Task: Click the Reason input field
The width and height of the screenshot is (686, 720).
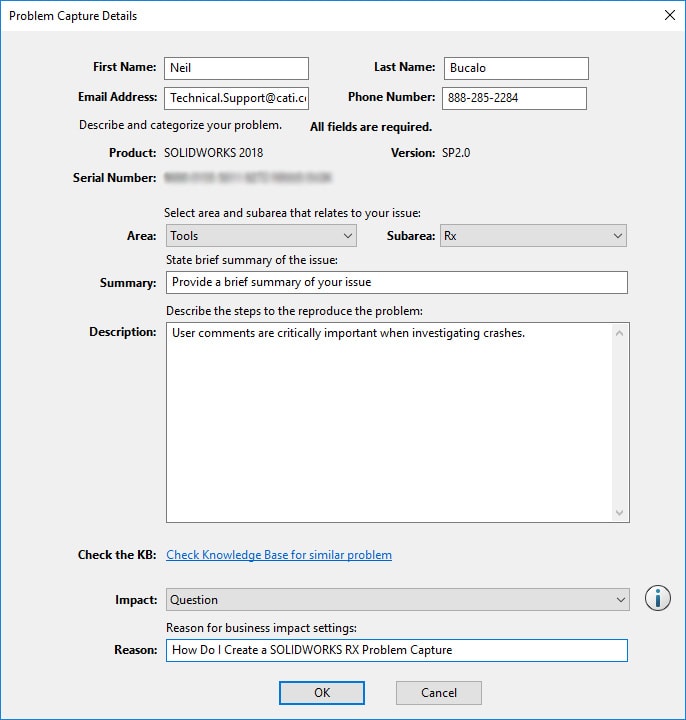Action: tap(396, 650)
